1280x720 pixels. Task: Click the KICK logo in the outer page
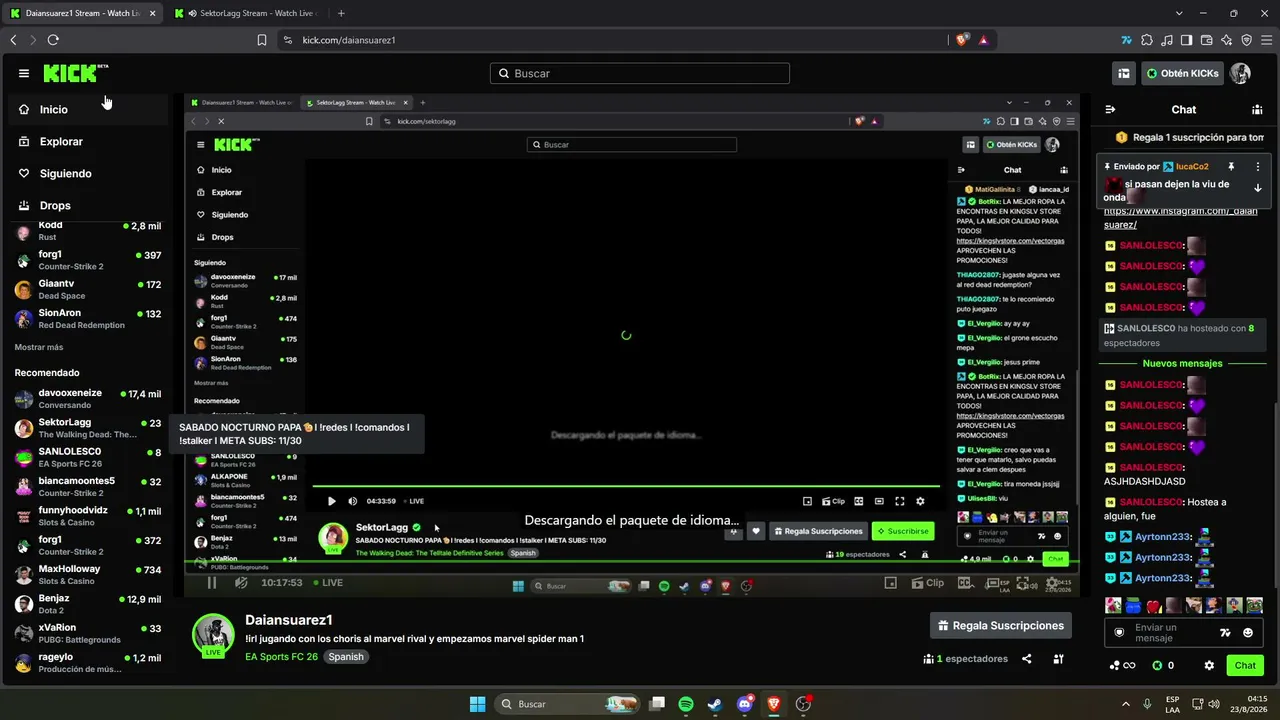coord(75,73)
